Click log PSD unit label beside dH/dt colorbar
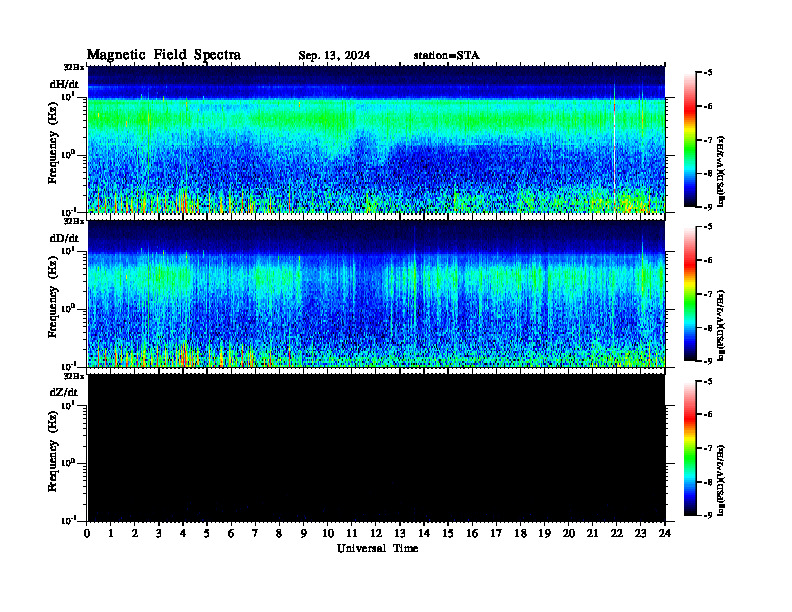This screenshot has height=612, width=792. (721, 171)
